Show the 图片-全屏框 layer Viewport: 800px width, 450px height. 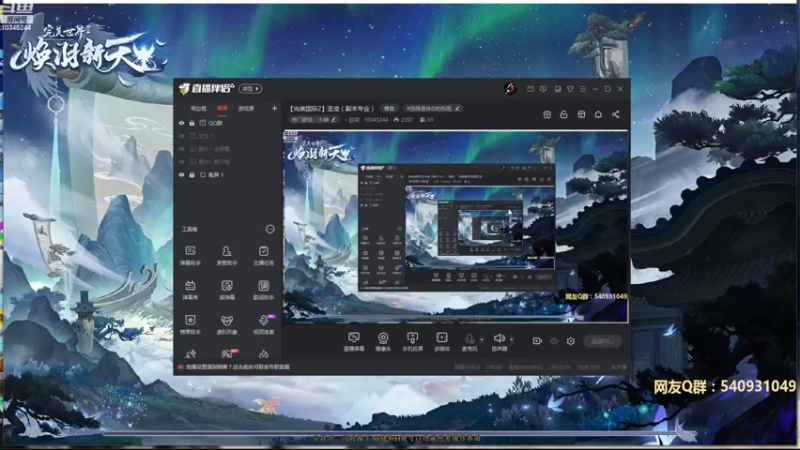[182, 149]
